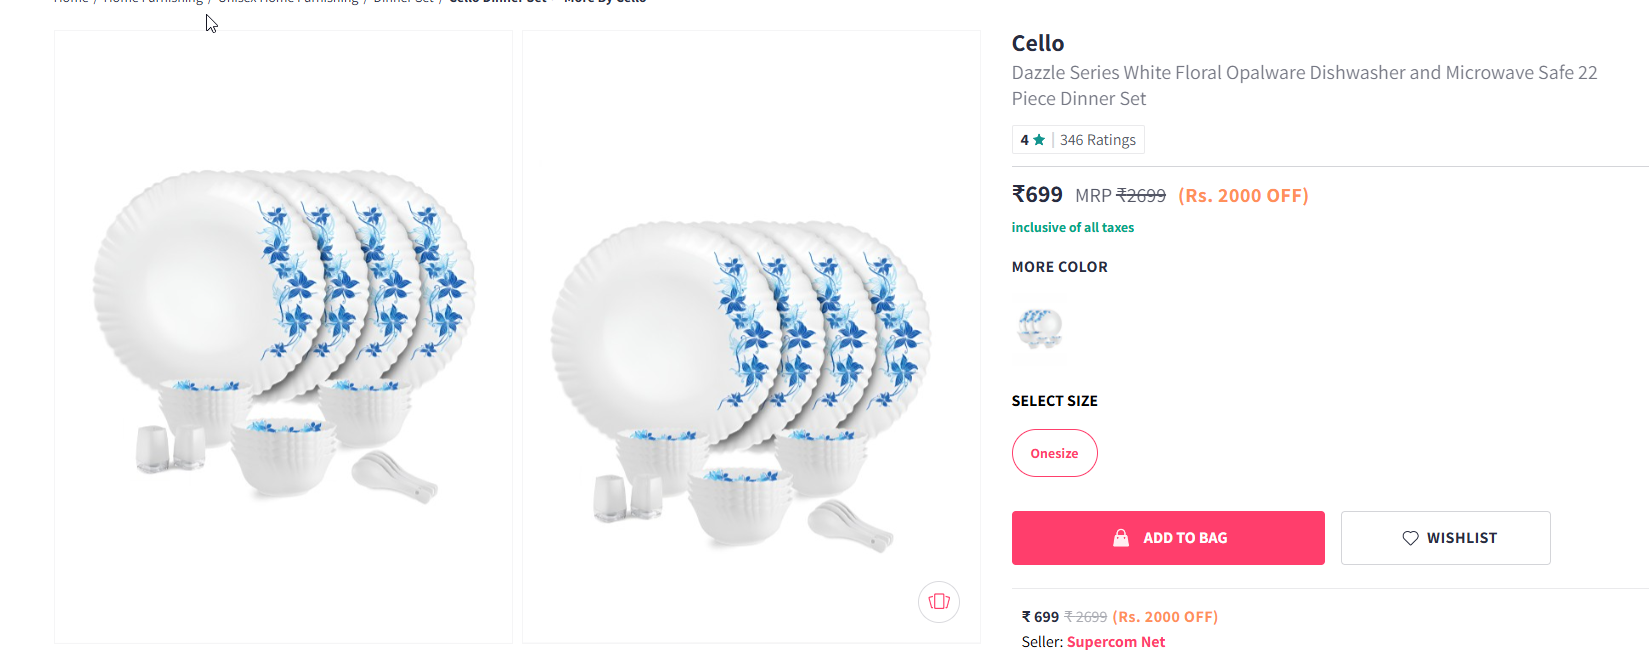This screenshot has width=1649, height=650.
Task: Click the rating score number 4
Action: (x=1024, y=140)
